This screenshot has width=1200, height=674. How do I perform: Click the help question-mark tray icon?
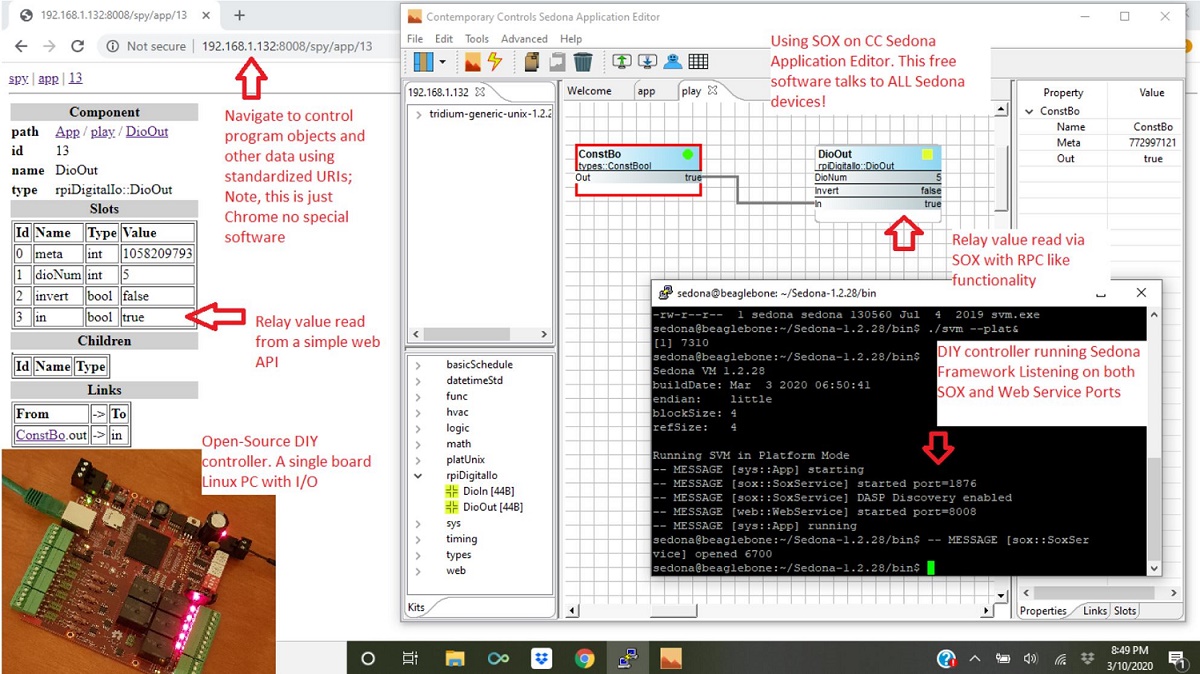946,658
